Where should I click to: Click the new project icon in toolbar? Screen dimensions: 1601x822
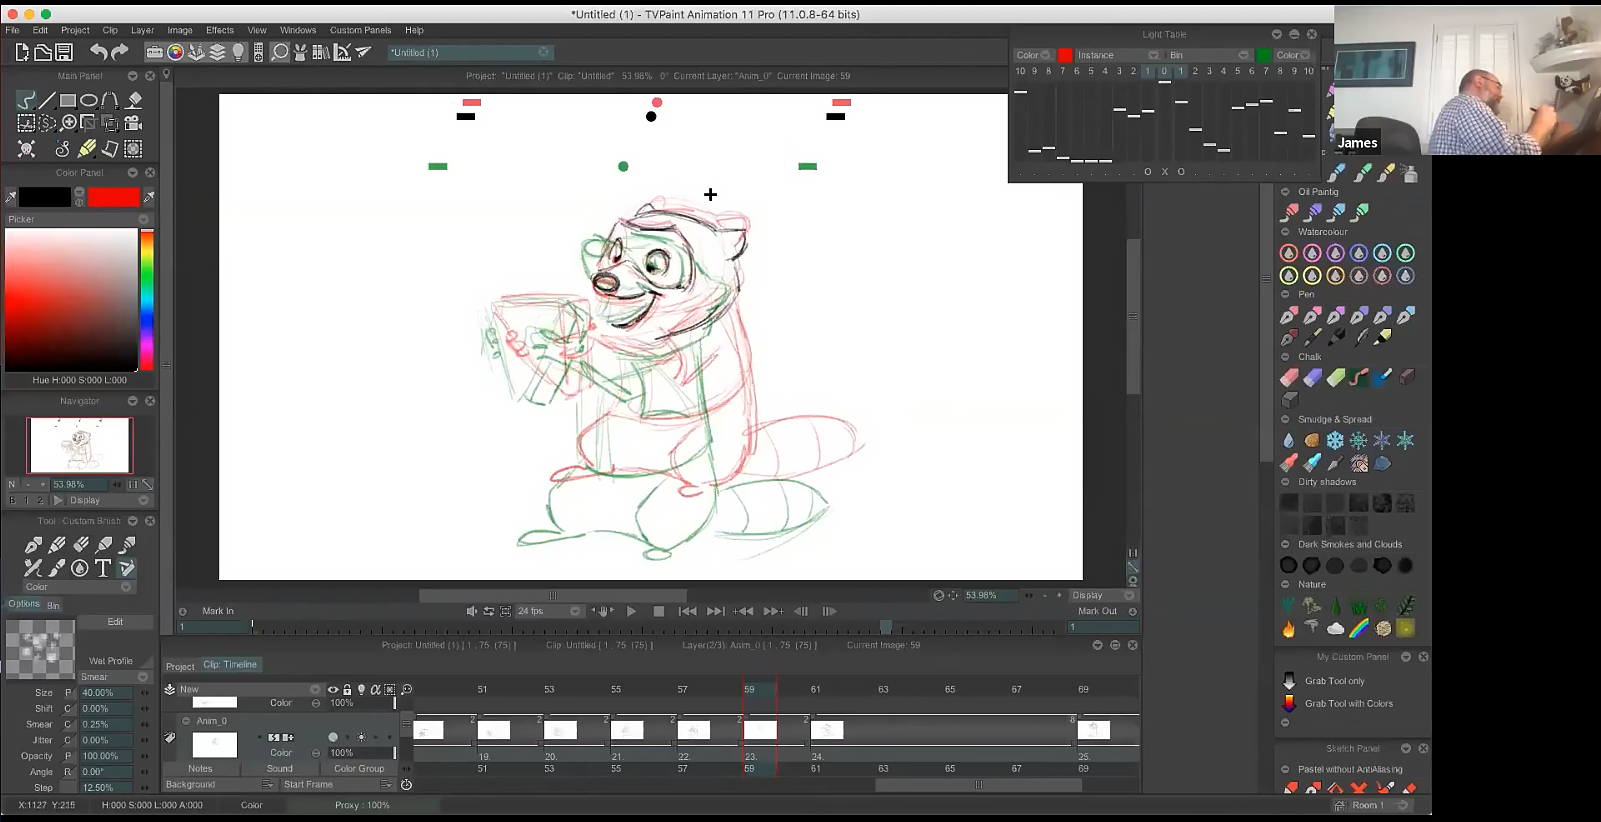tap(22, 52)
